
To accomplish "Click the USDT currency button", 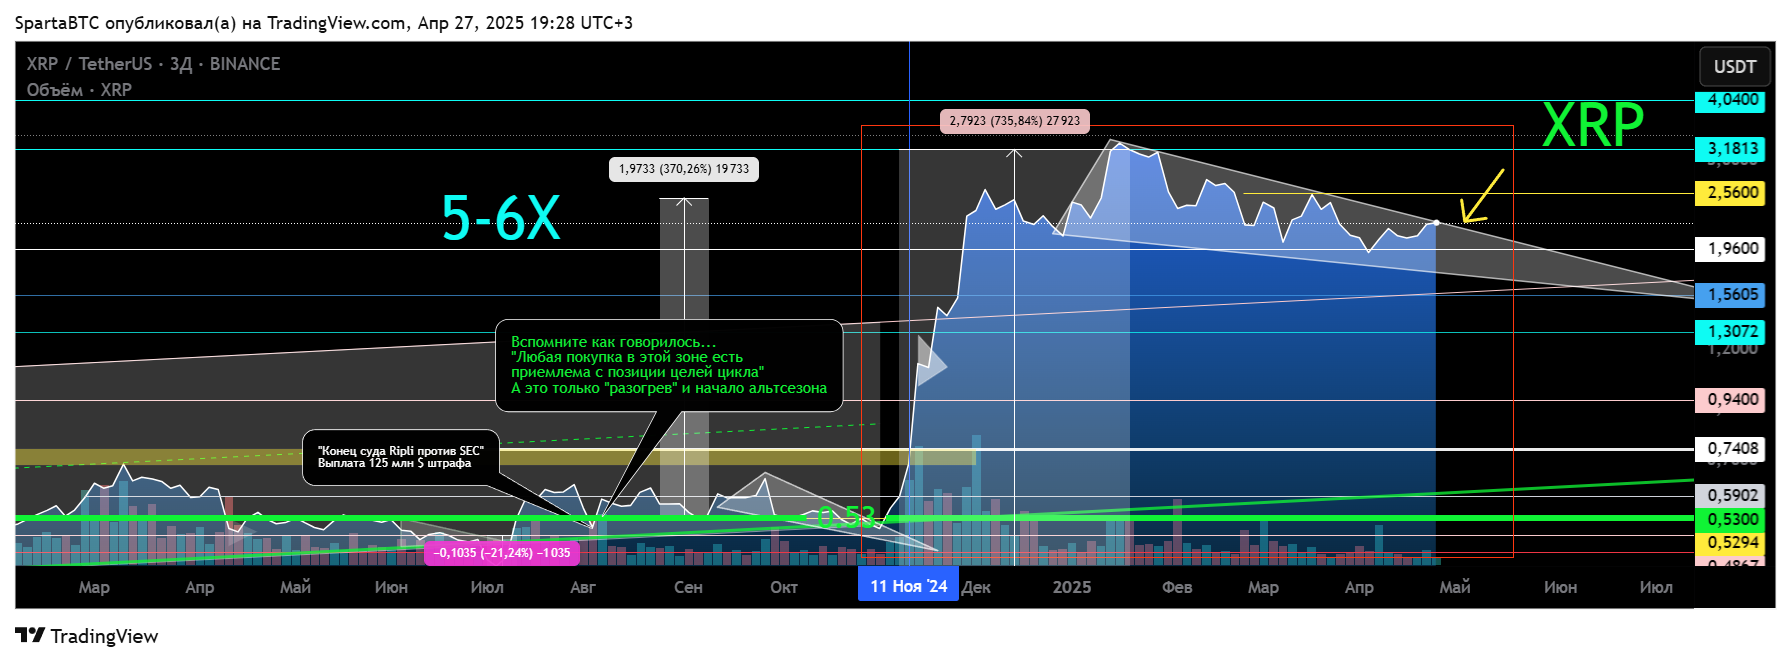I will (x=1735, y=67).
